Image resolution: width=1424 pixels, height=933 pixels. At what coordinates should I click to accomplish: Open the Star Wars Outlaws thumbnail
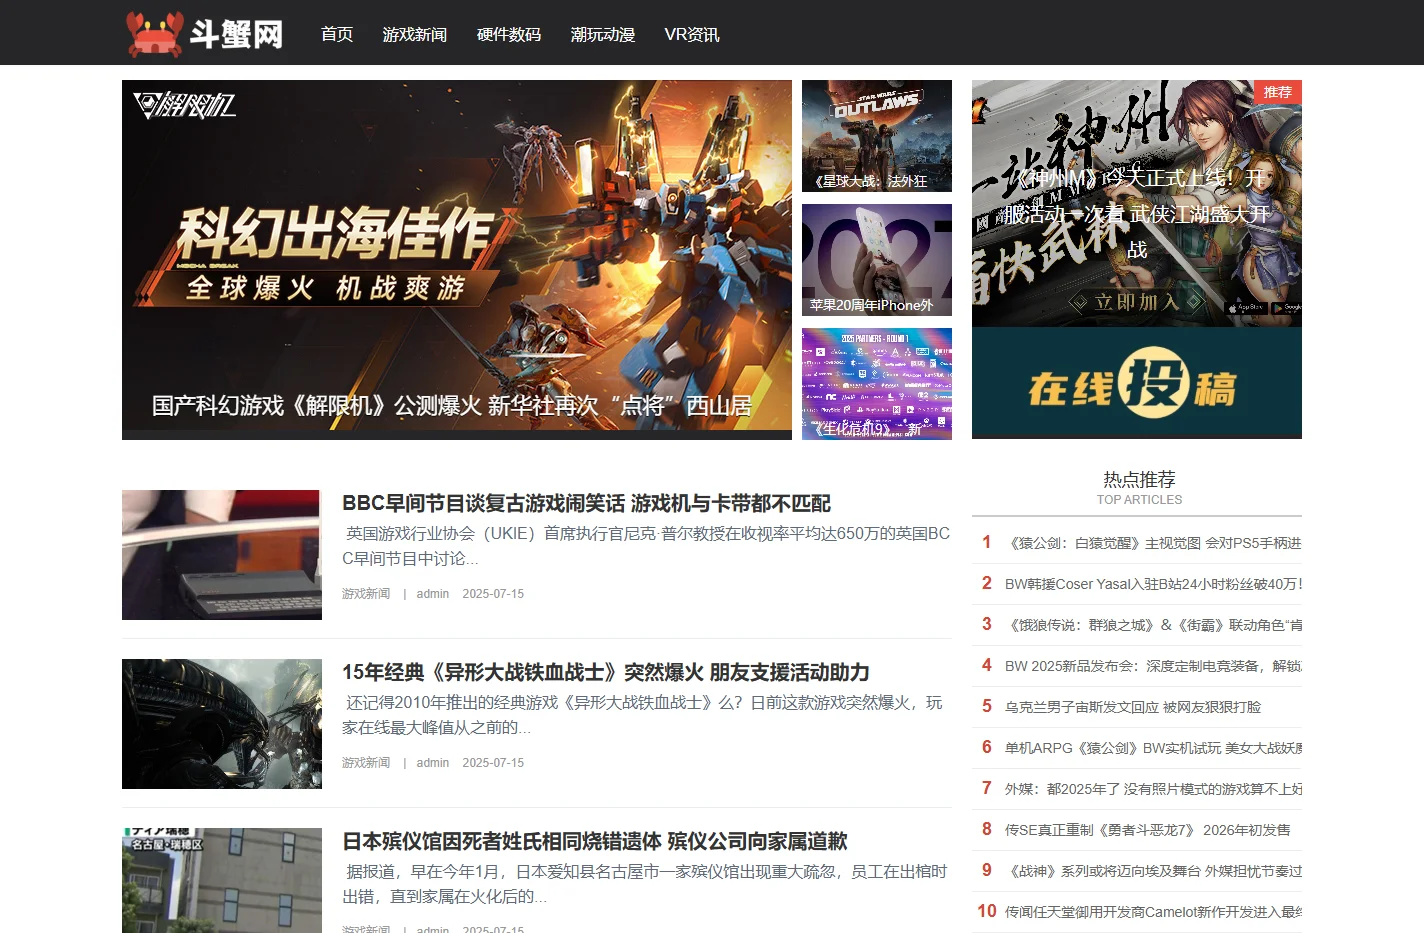877,136
